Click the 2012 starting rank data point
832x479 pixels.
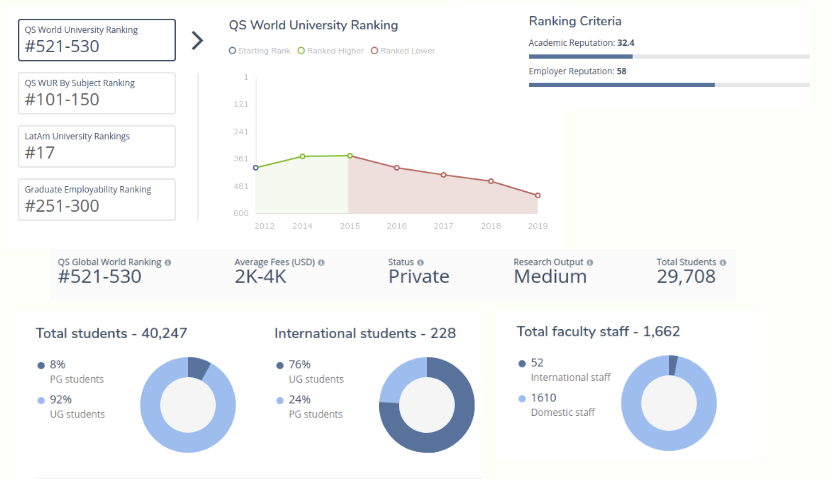[256, 168]
